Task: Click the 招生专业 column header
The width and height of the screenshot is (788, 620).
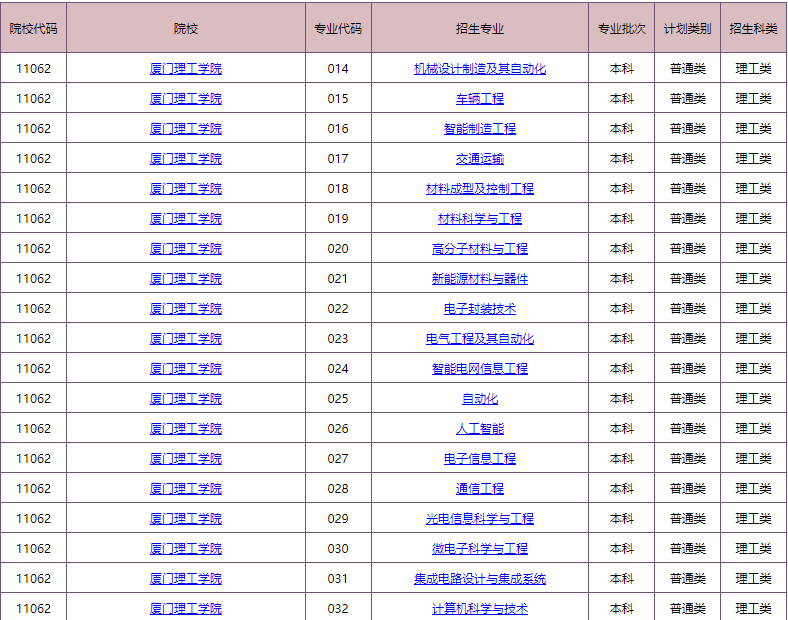Action: coord(479,28)
